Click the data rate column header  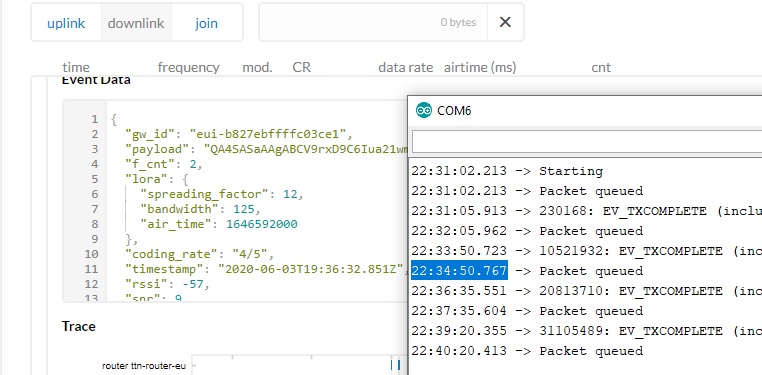[405, 68]
